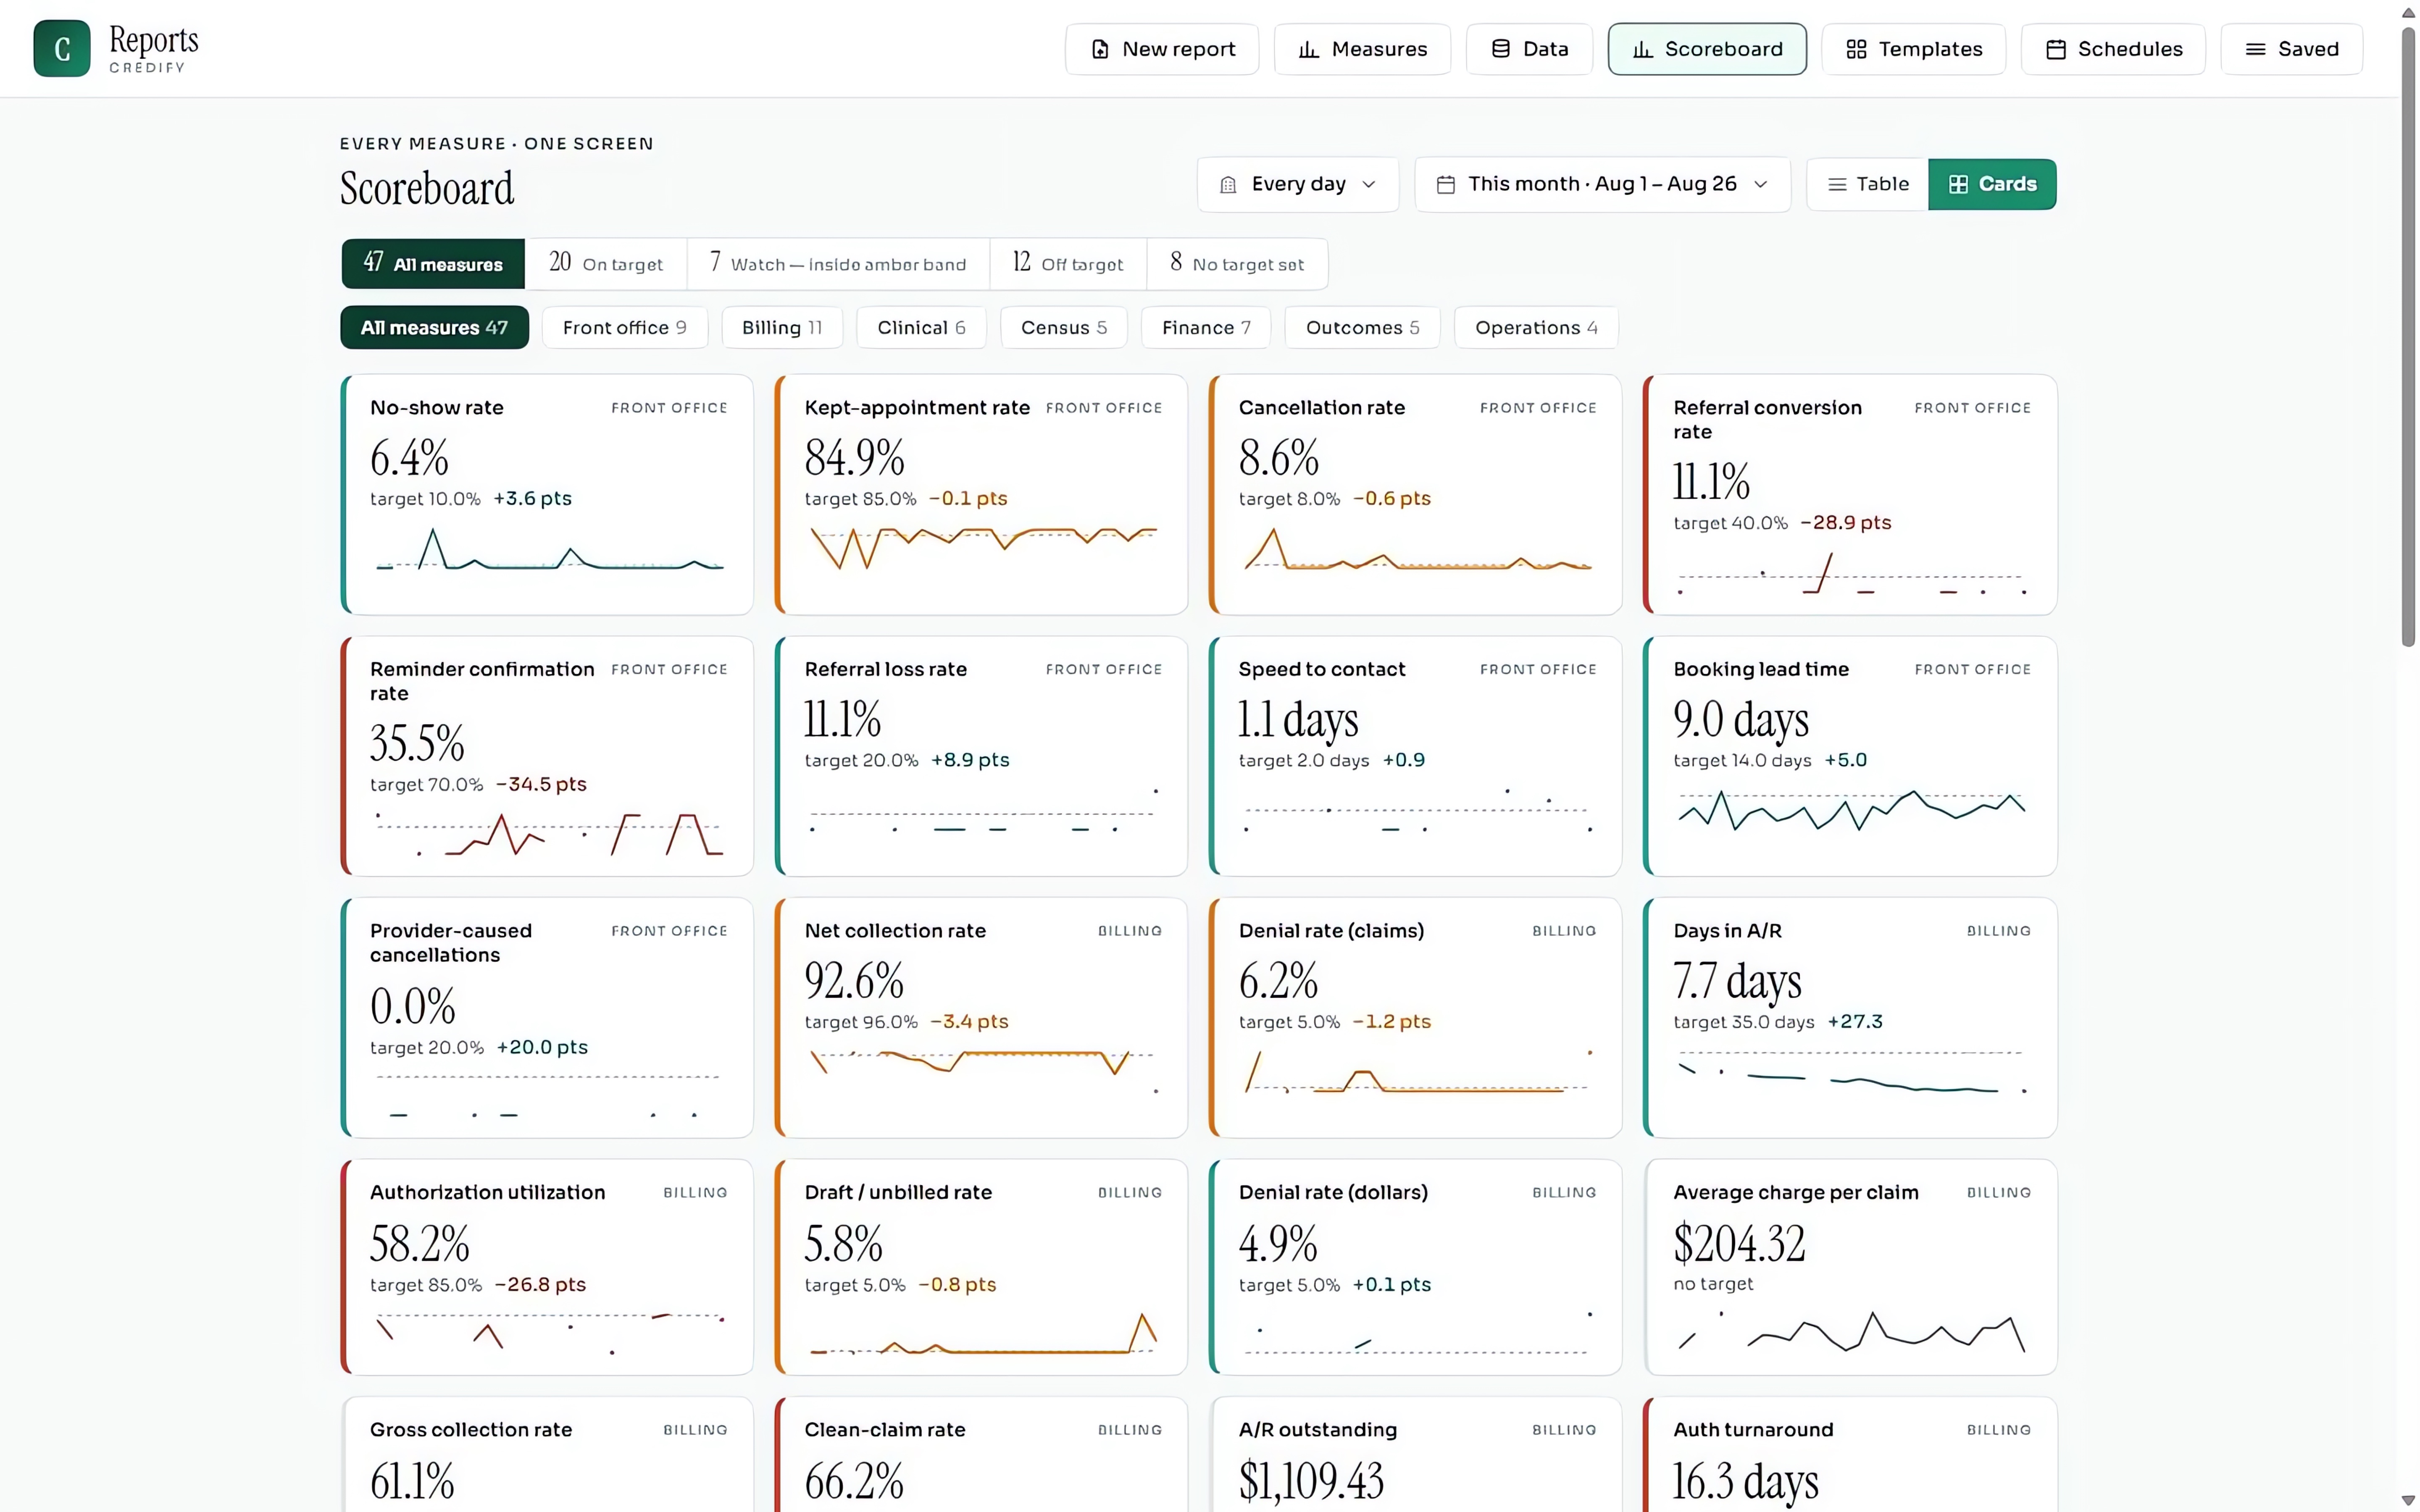Viewport: 2420px width, 1512px height.
Task: Filter by 20 On target status
Action: point(606,264)
